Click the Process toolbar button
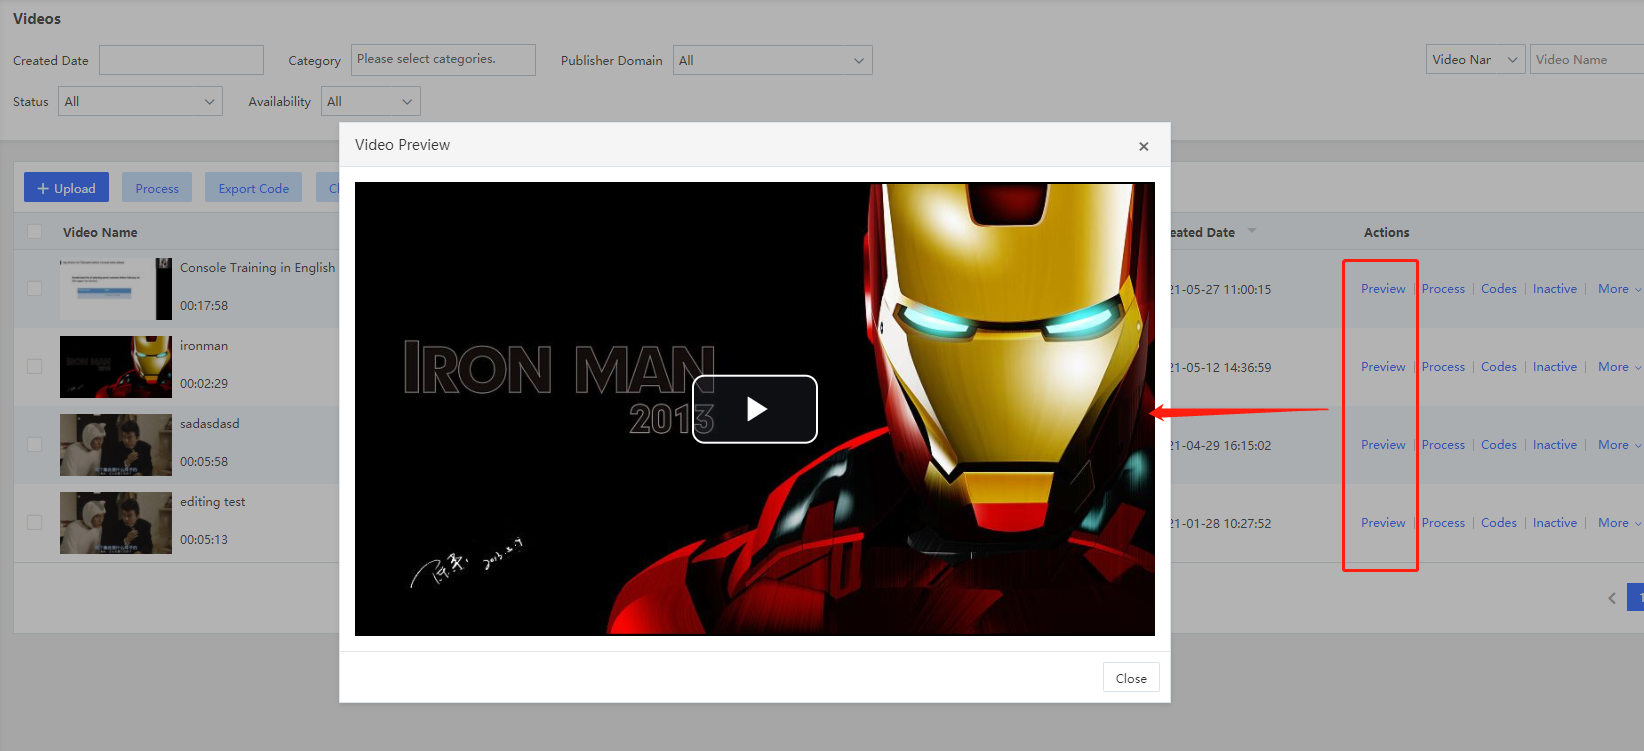Image resolution: width=1644 pixels, height=751 pixels. [x=157, y=188]
